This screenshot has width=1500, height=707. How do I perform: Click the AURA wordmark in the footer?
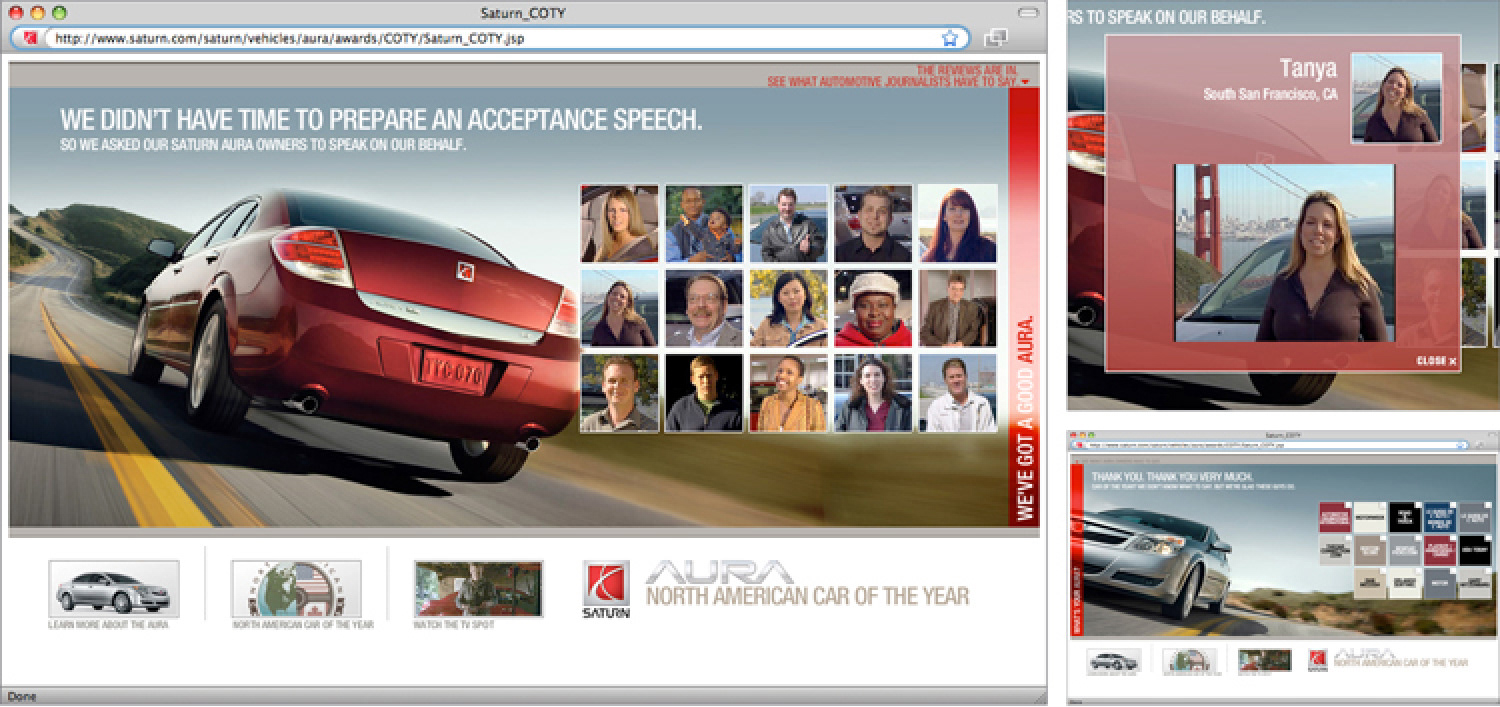720,572
